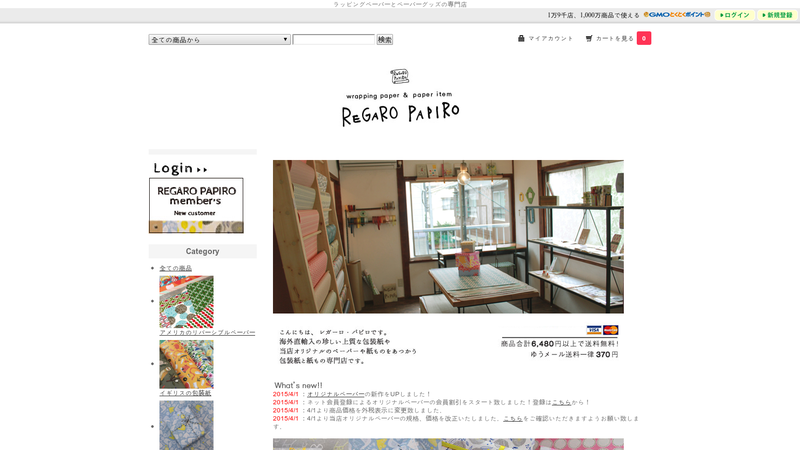
Task: Click the British wrapping paper thumbnail
Action: [x=186, y=364]
